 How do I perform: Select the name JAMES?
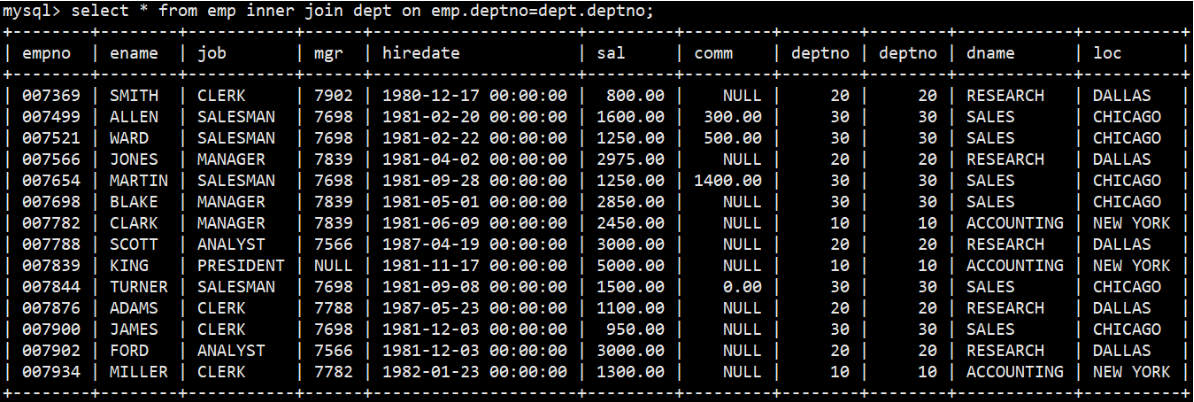click(134, 330)
